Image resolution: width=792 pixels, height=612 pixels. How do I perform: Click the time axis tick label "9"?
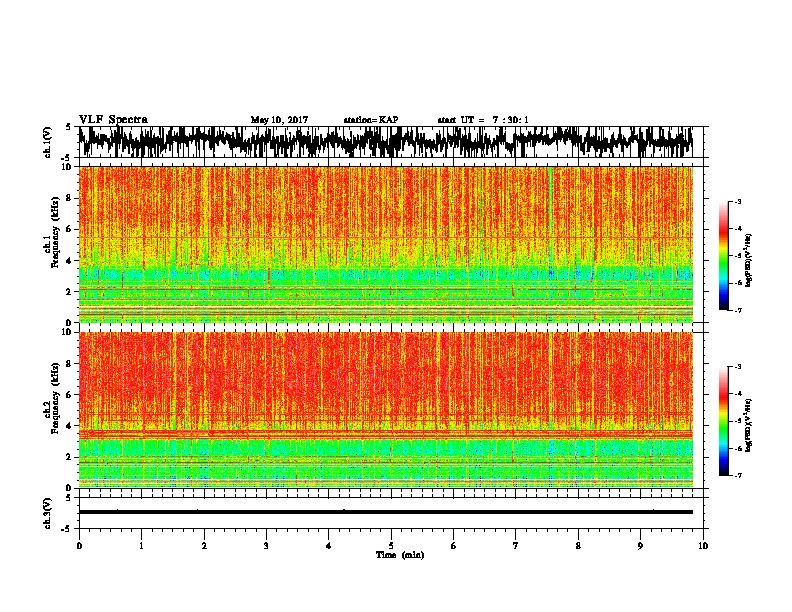tap(640, 546)
